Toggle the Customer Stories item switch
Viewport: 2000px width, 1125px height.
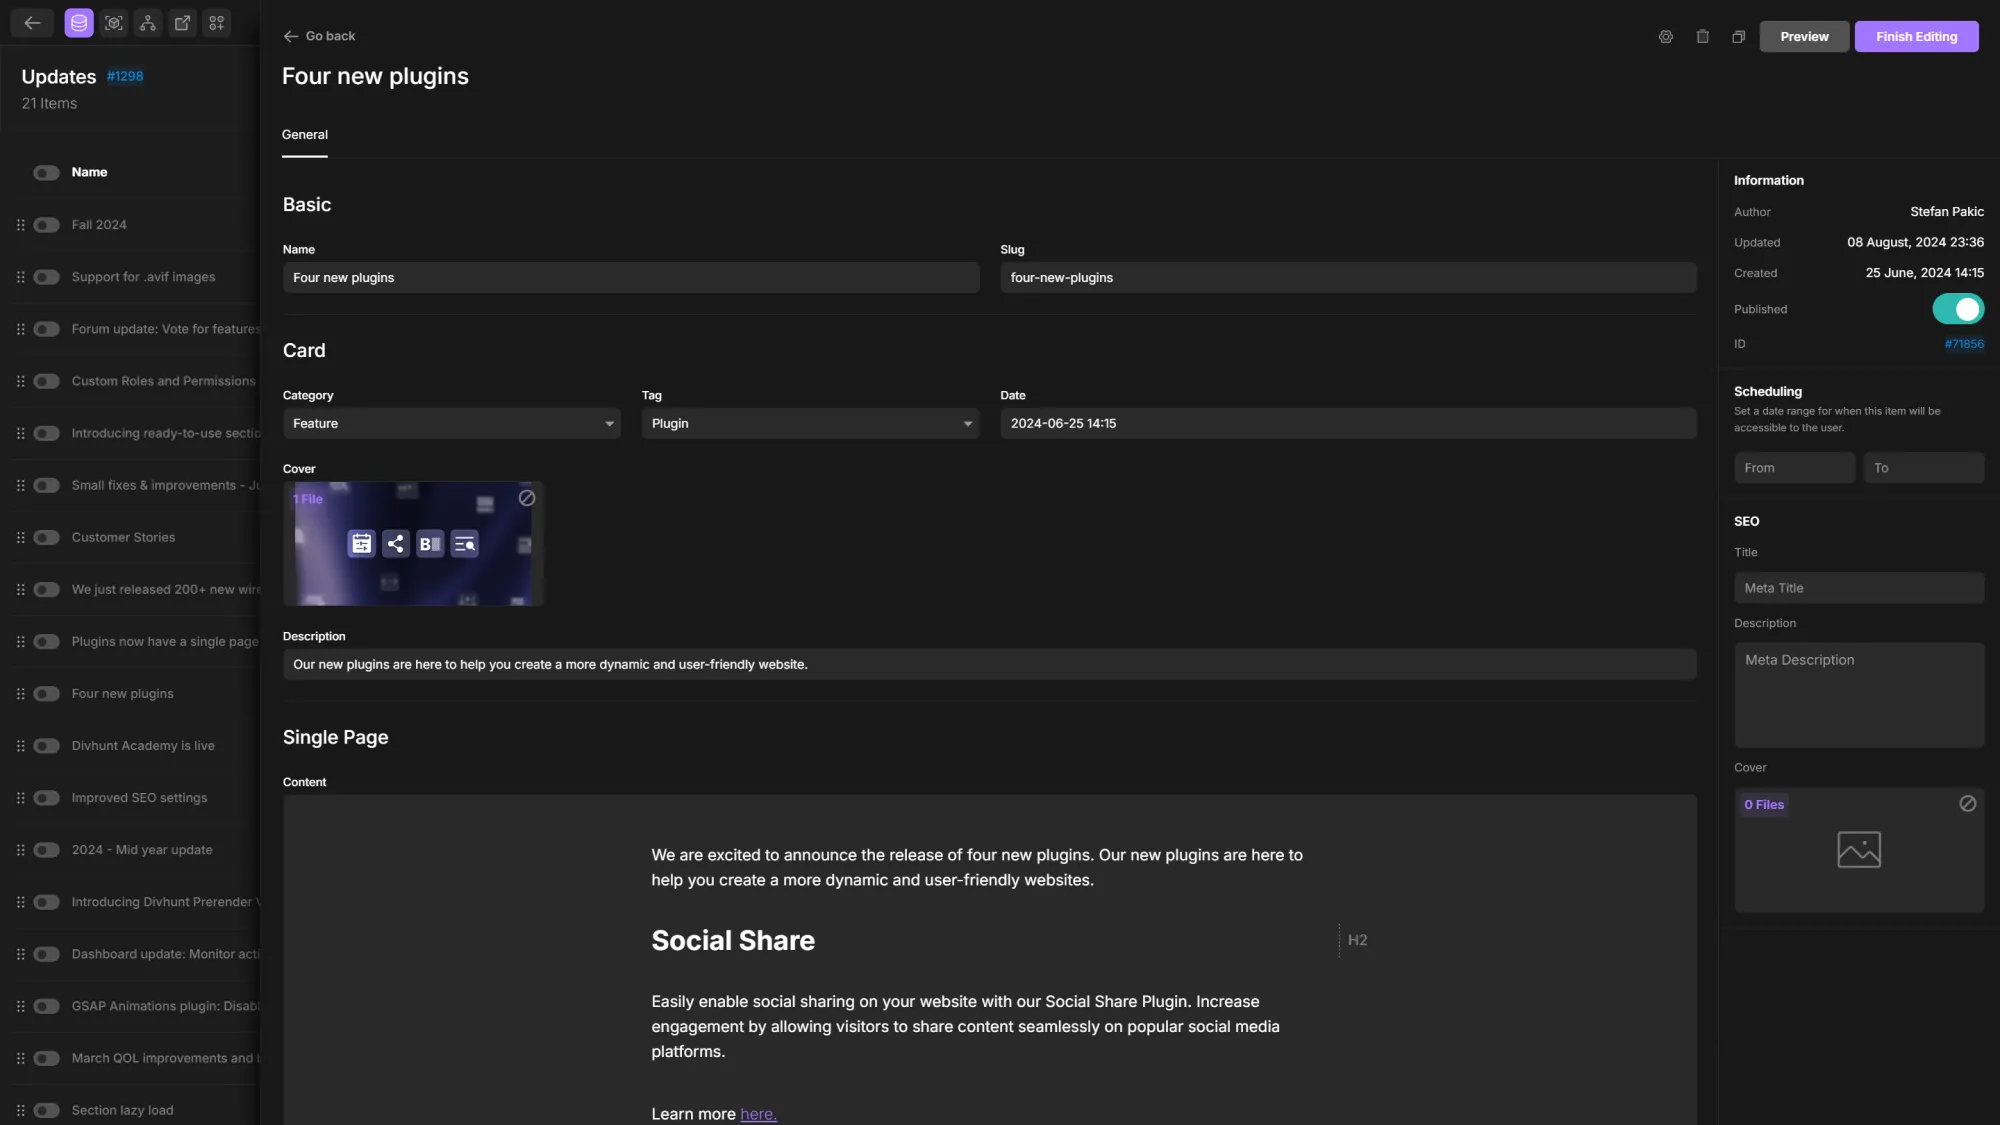coord(46,538)
